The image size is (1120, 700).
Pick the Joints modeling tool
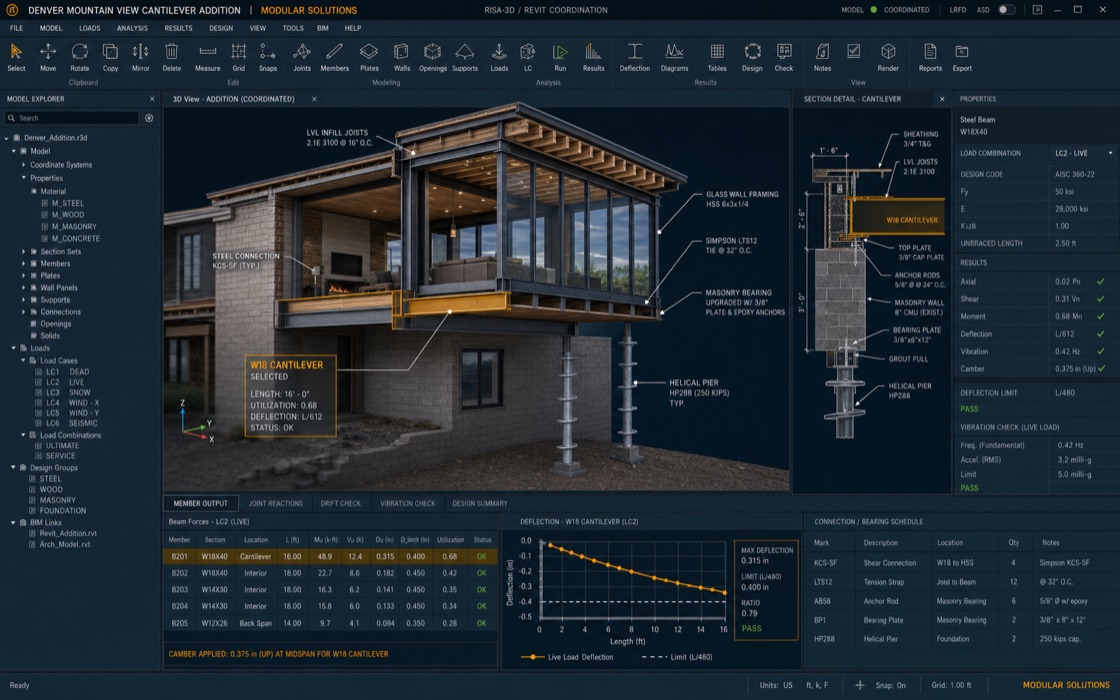coord(301,57)
